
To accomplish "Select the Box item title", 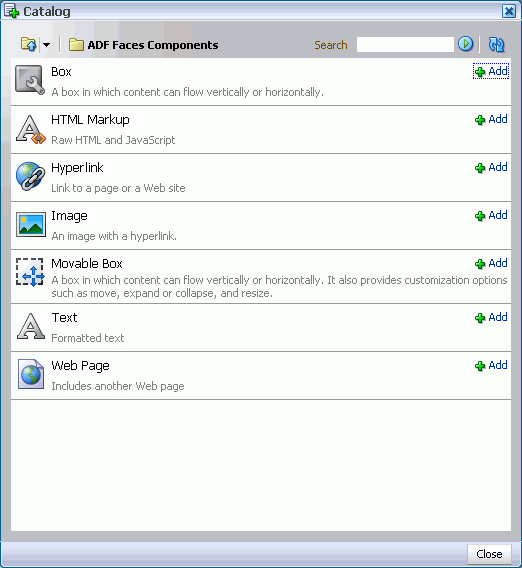I will 61,72.
